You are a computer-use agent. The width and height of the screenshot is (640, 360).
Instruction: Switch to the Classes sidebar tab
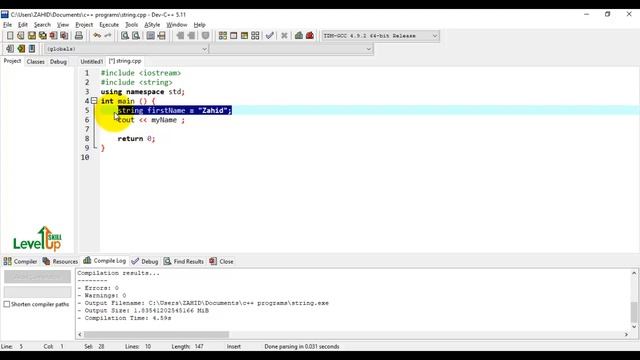click(x=36, y=62)
